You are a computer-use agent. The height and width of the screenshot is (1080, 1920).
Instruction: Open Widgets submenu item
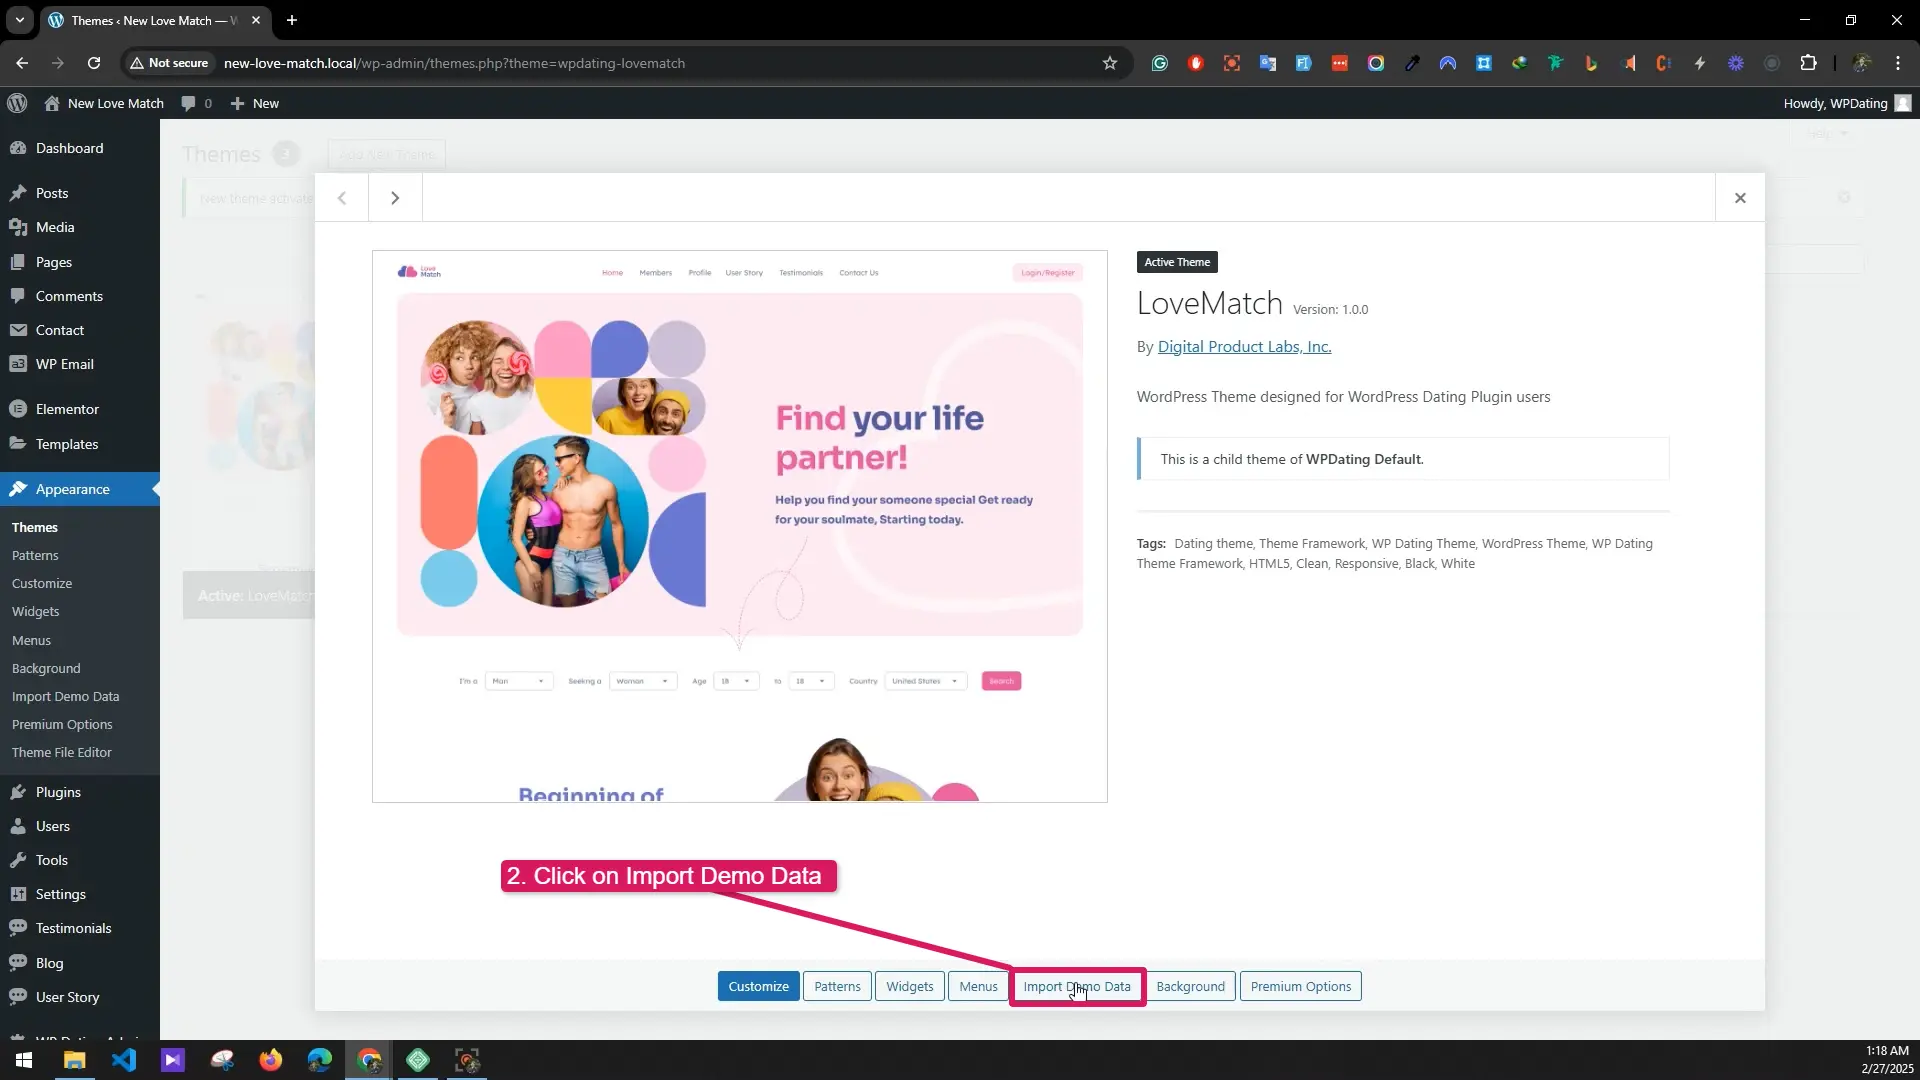[x=35, y=611]
